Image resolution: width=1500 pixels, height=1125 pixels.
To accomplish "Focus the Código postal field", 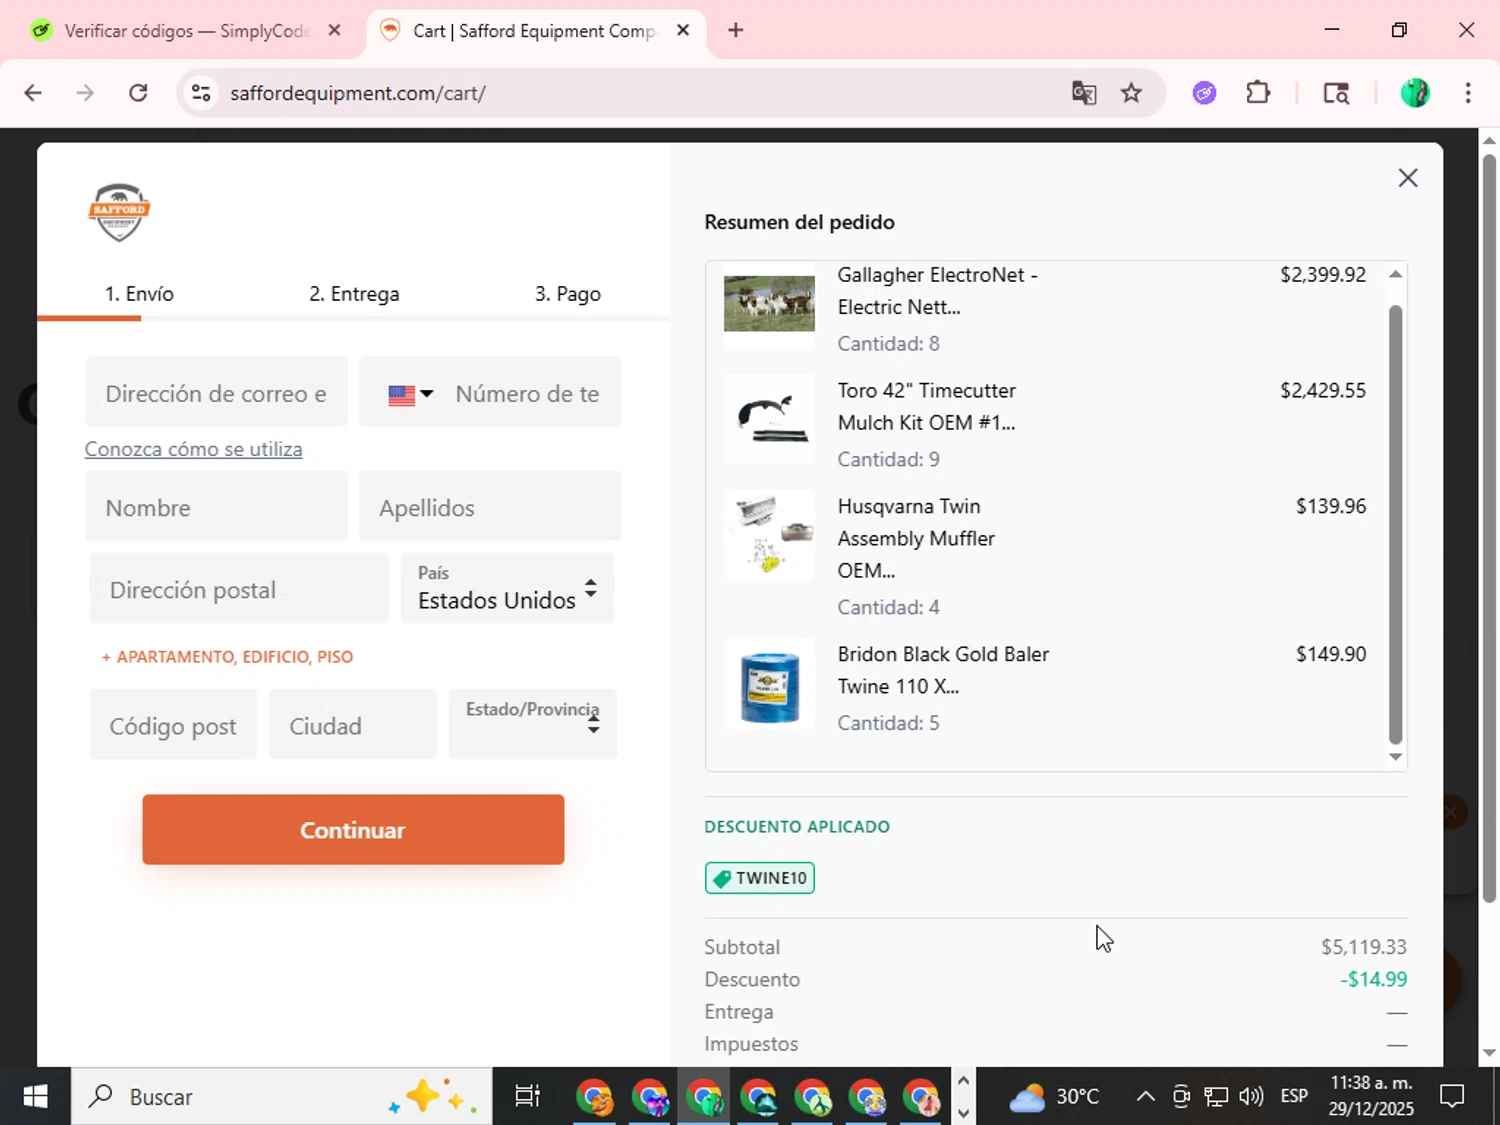I will 173,724.
